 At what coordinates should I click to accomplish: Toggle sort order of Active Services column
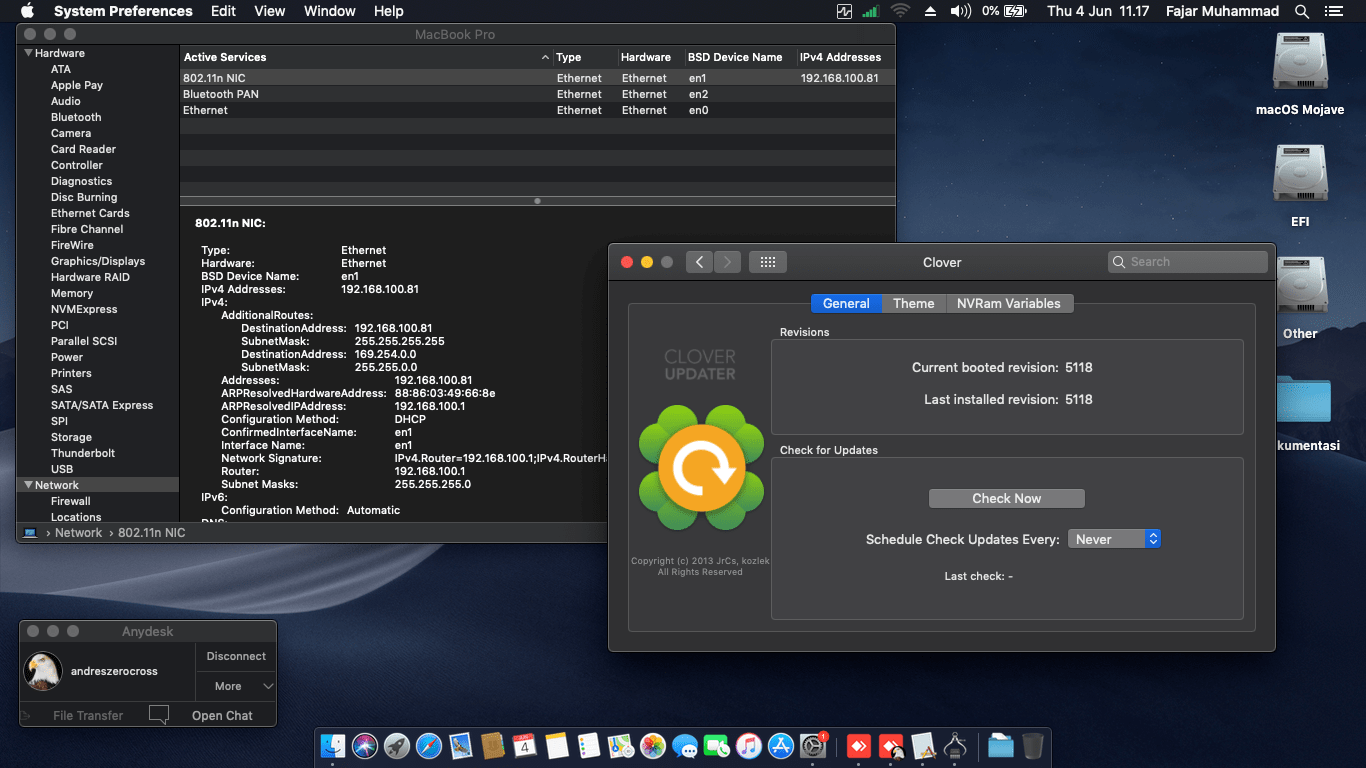point(366,57)
